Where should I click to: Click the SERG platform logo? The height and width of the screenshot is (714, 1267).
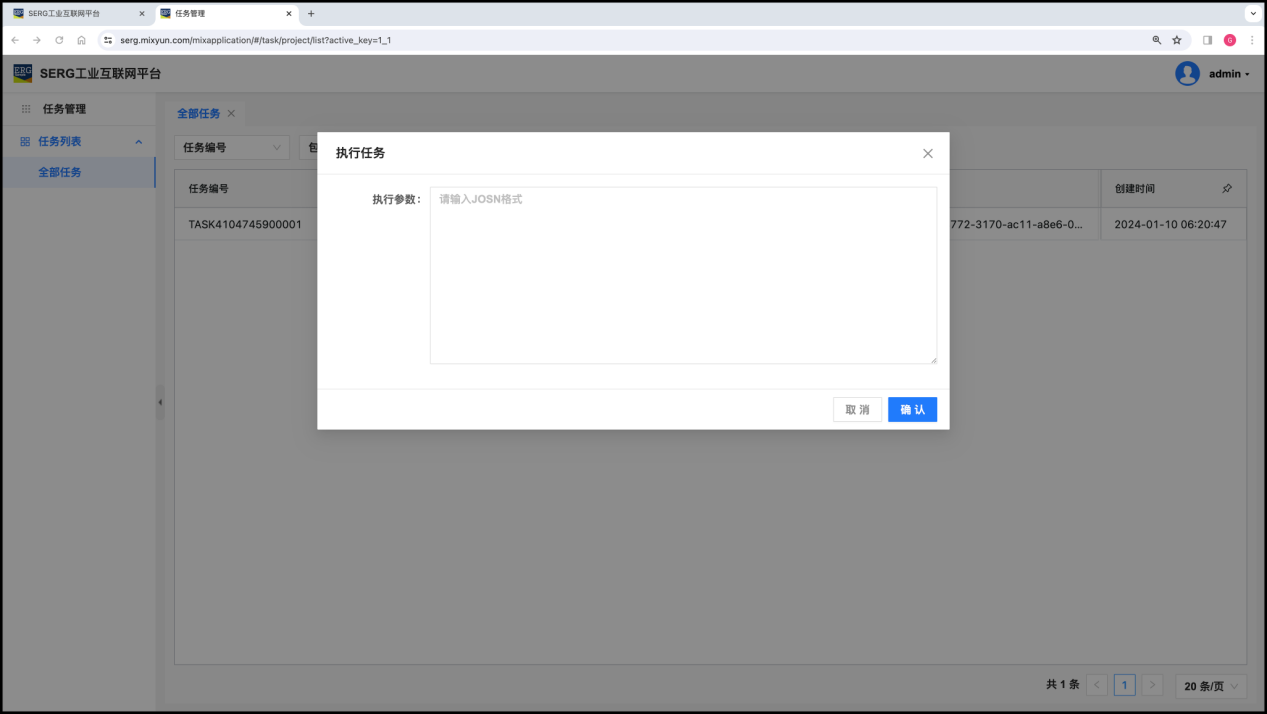(22, 73)
